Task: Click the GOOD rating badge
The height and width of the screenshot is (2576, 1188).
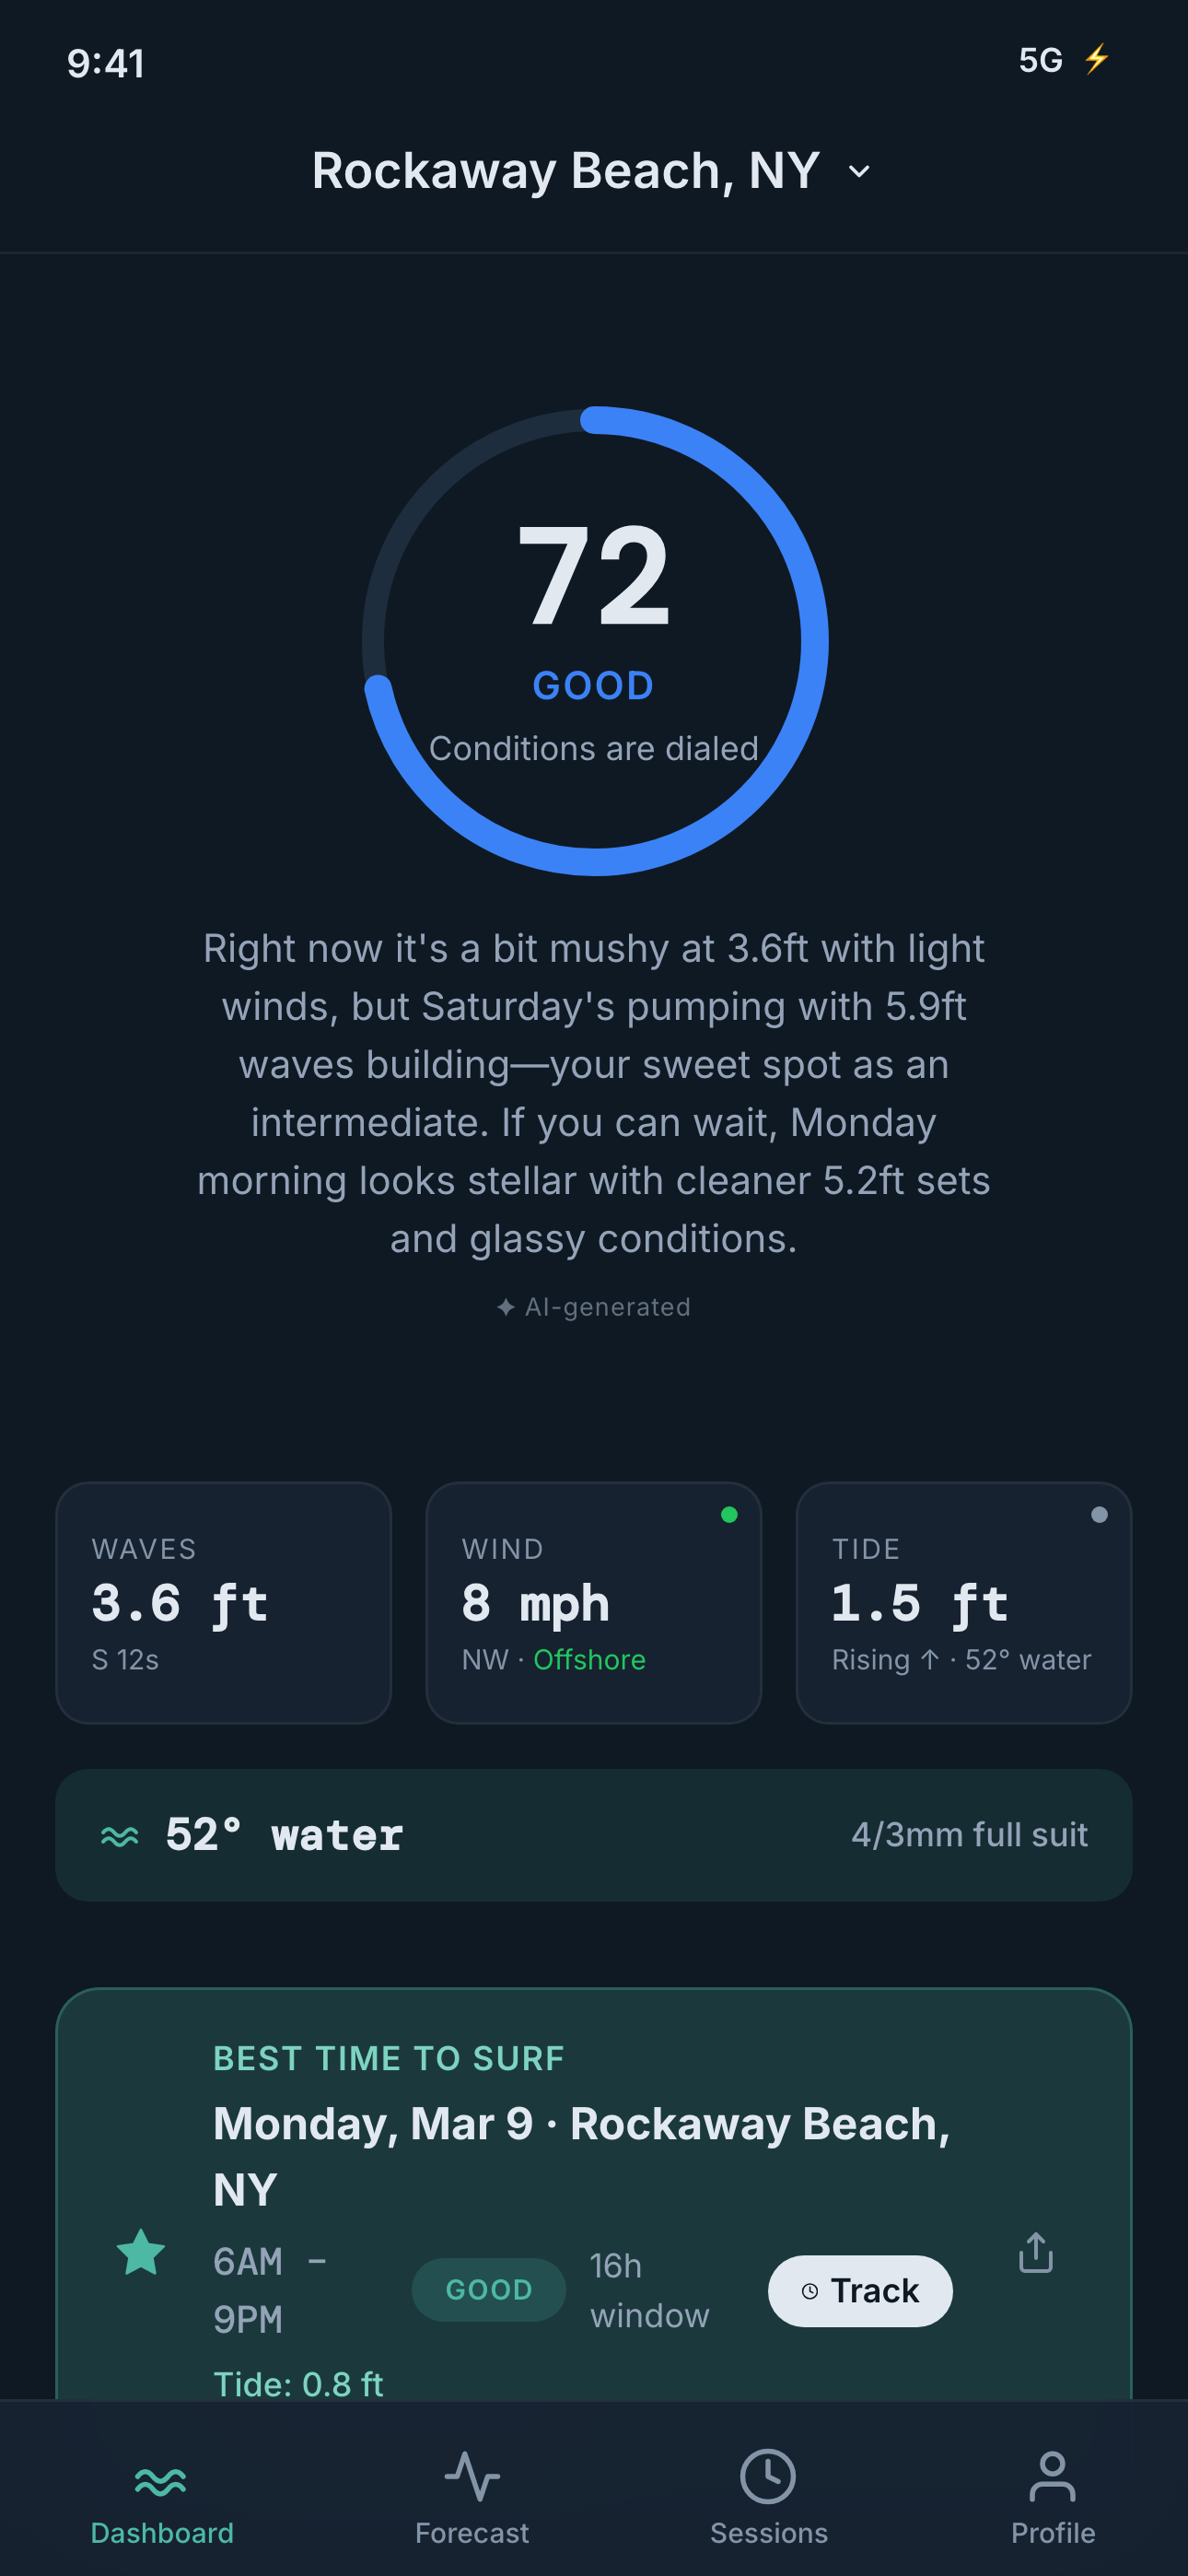Action: (489, 2290)
